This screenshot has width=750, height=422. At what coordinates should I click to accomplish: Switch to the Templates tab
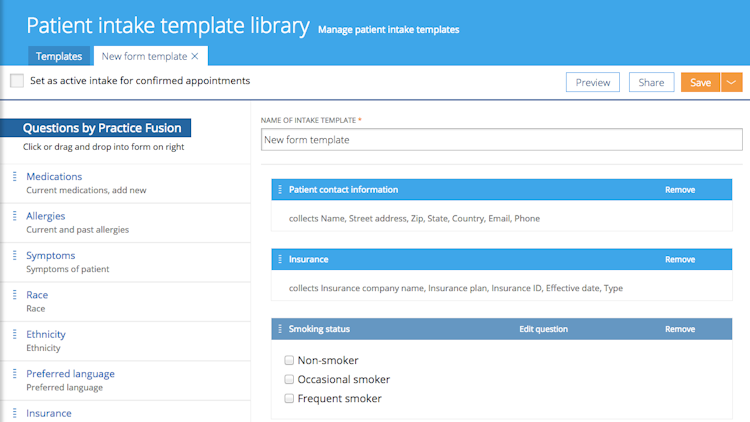59,56
